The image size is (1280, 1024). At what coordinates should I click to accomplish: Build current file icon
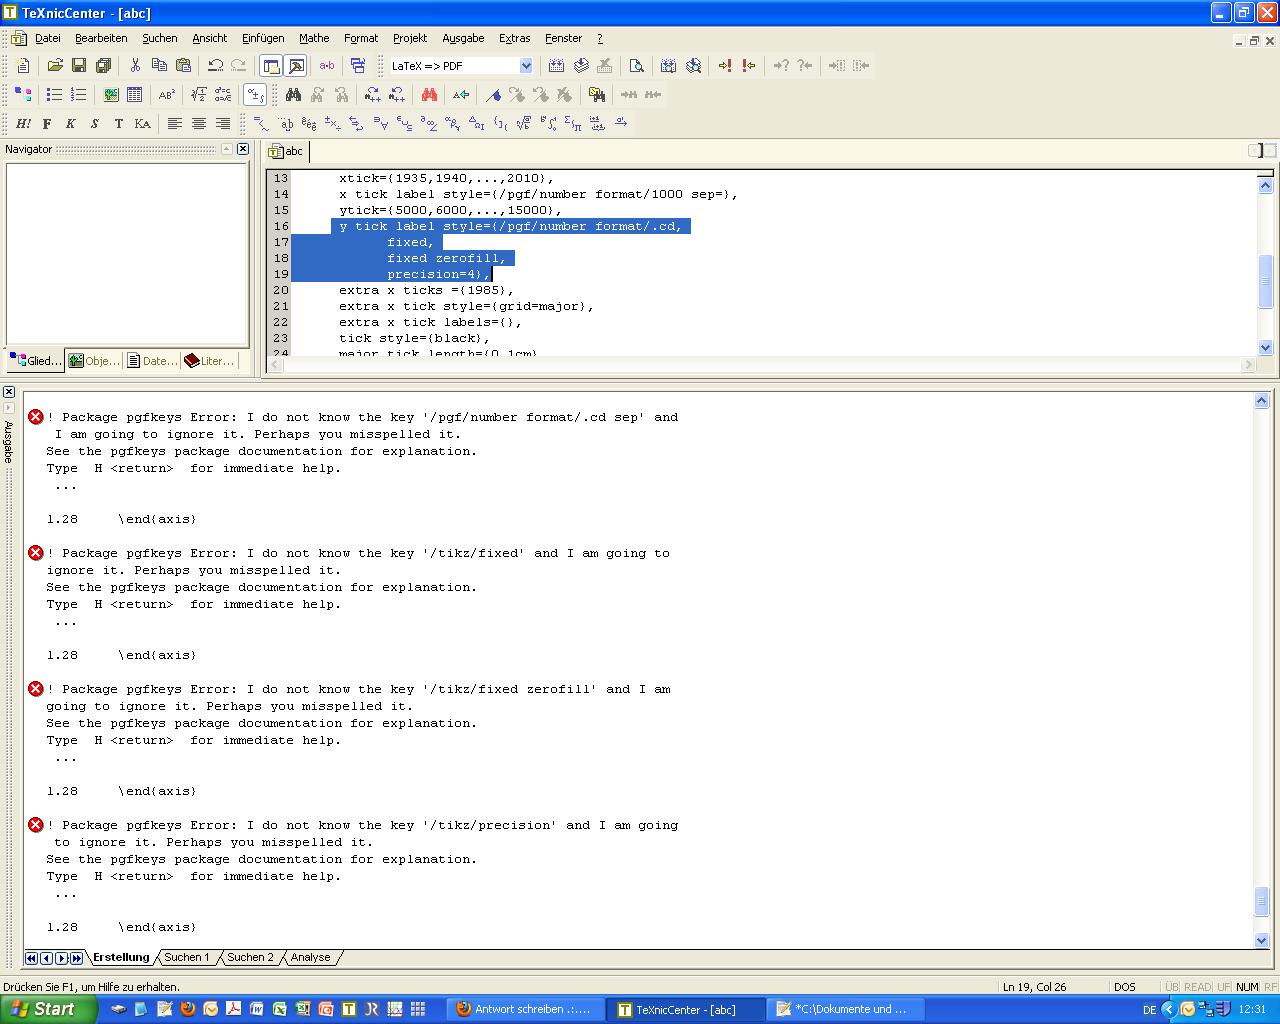[x=557, y=66]
